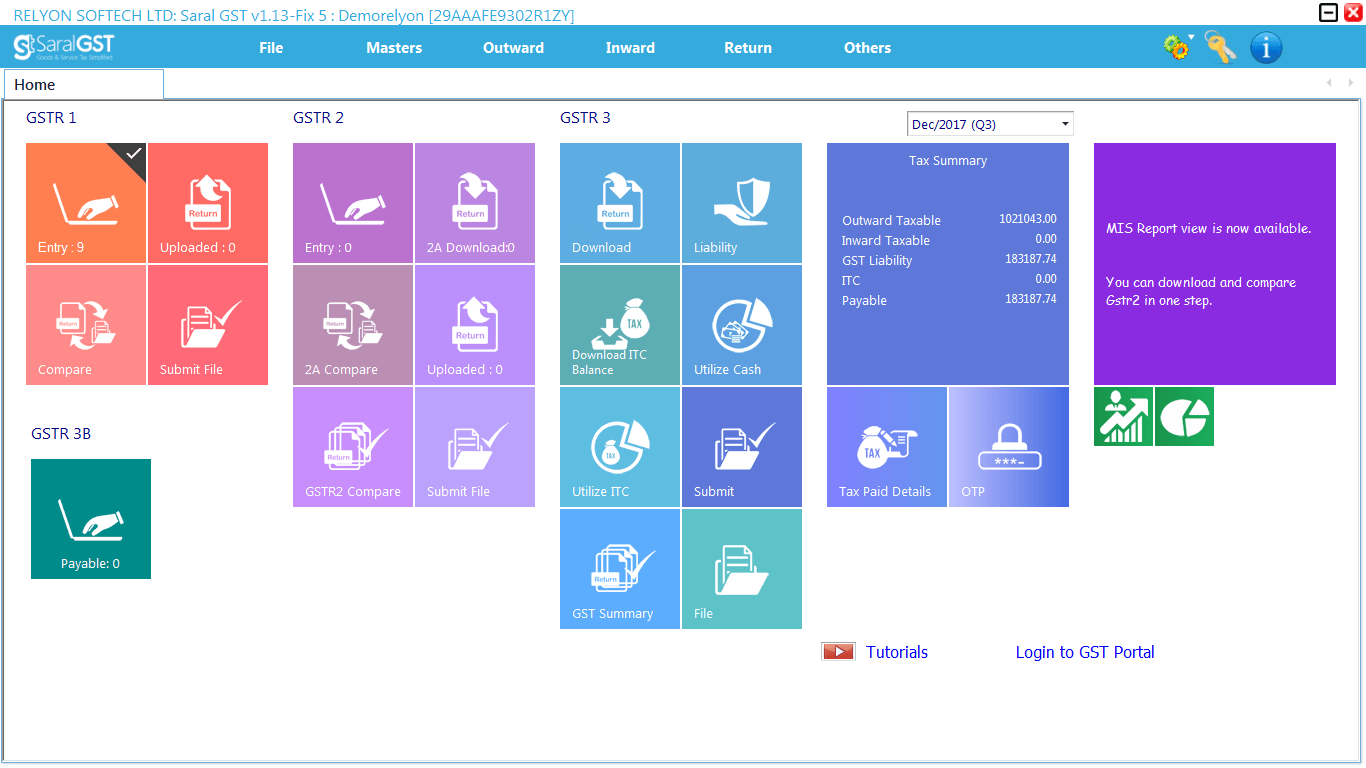Click the blue info icon in header
The width and height of the screenshot is (1366, 768).
1266,47
